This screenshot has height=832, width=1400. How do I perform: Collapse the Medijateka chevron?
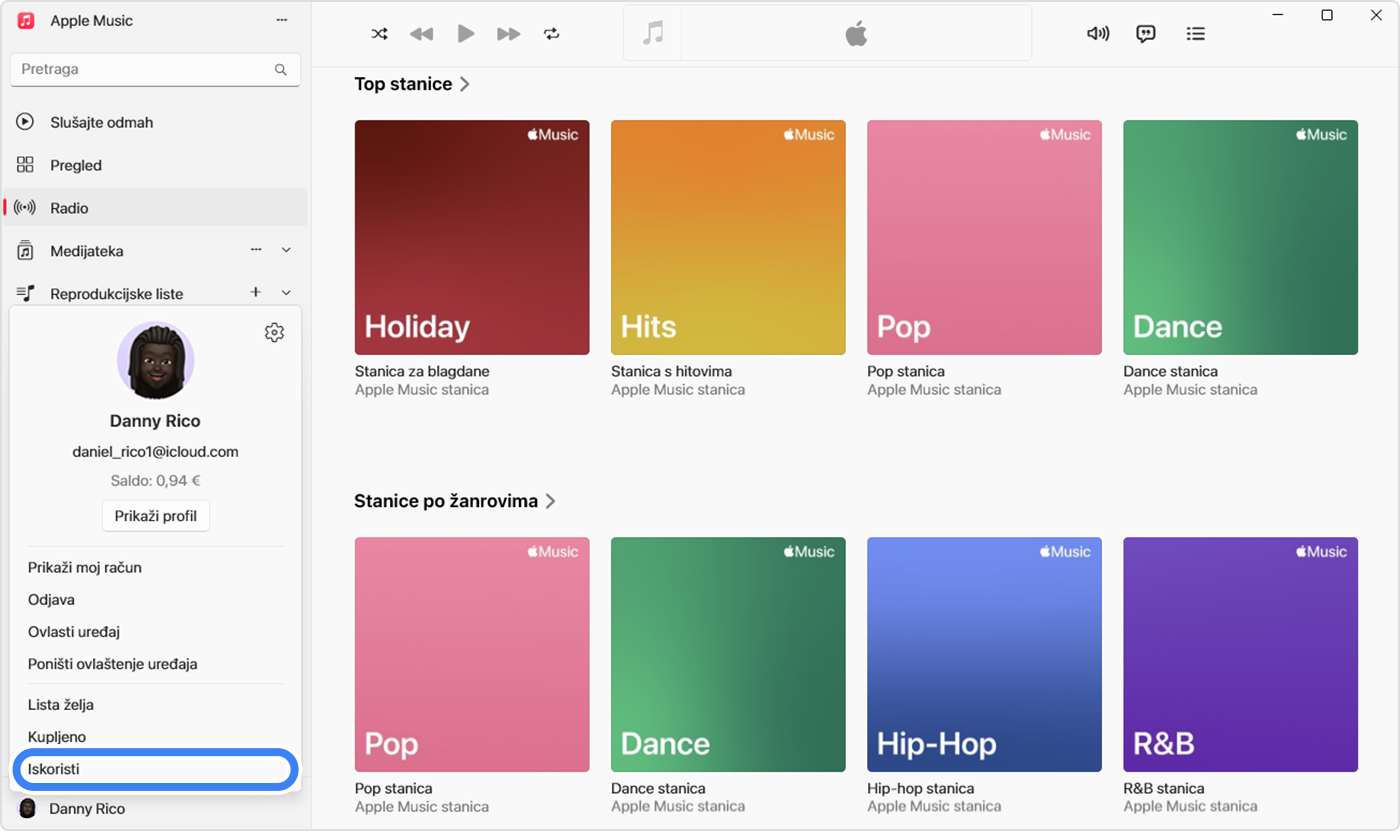pos(286,250)
